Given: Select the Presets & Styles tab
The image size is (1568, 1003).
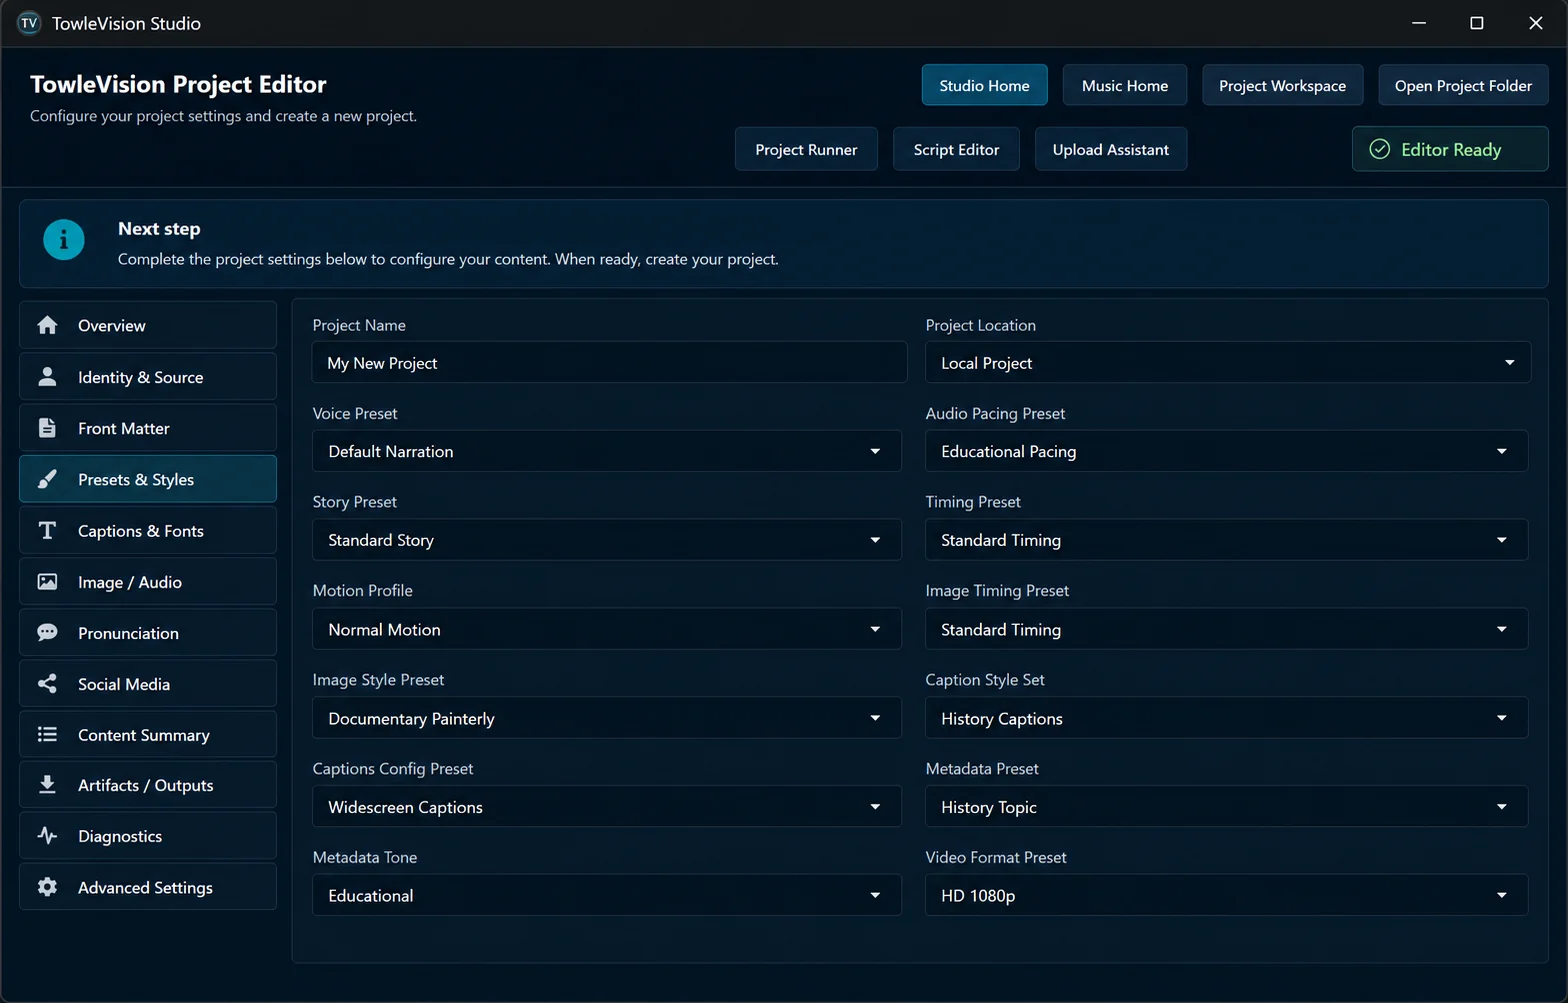Looking at the screenshot, I should (x=148, y=479).
